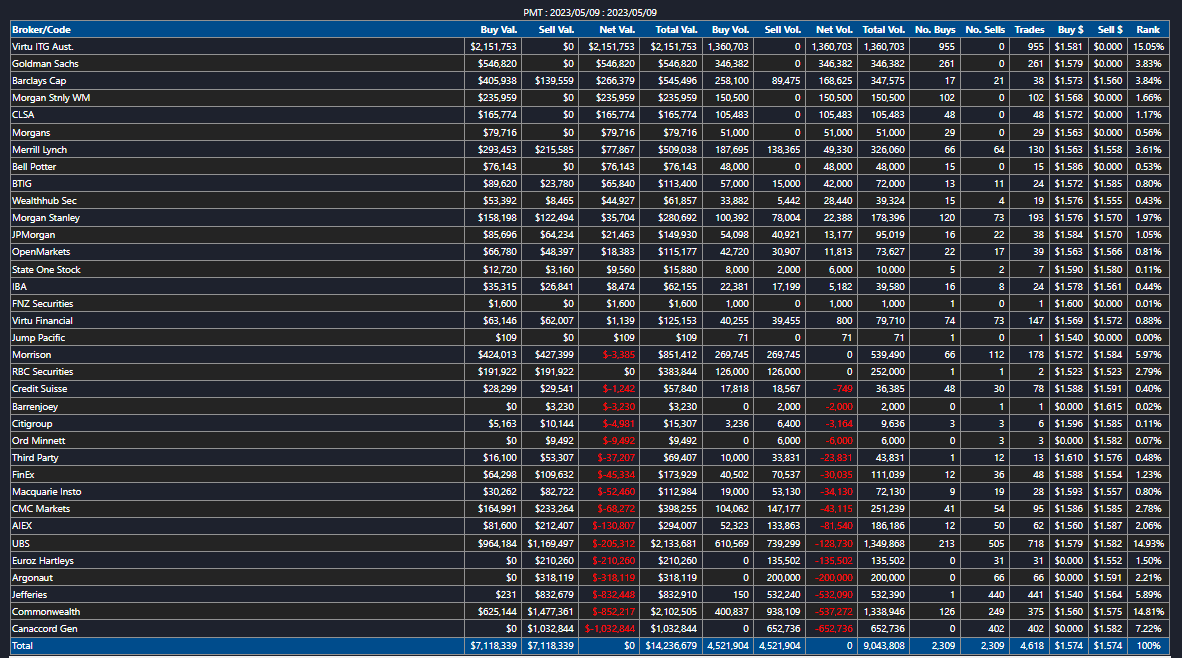Select the Citigroup broker name
The width and height of the screenshot is (1182, 658).
tap(32, 424)
